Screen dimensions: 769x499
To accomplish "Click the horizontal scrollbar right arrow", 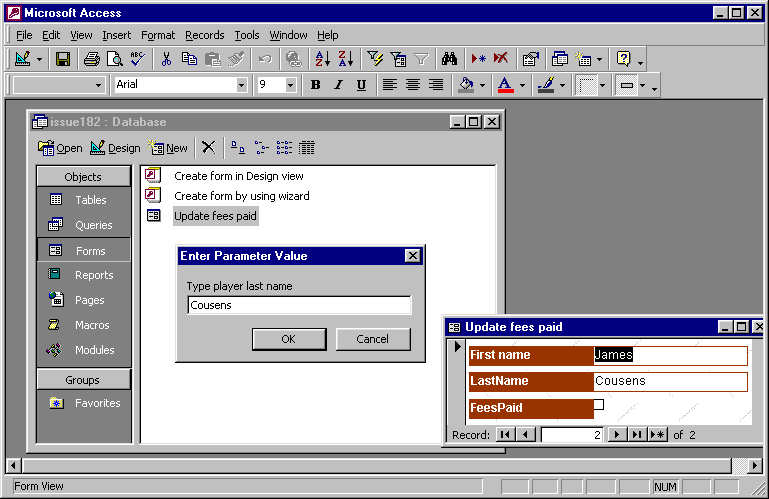I will click(755, 465).
